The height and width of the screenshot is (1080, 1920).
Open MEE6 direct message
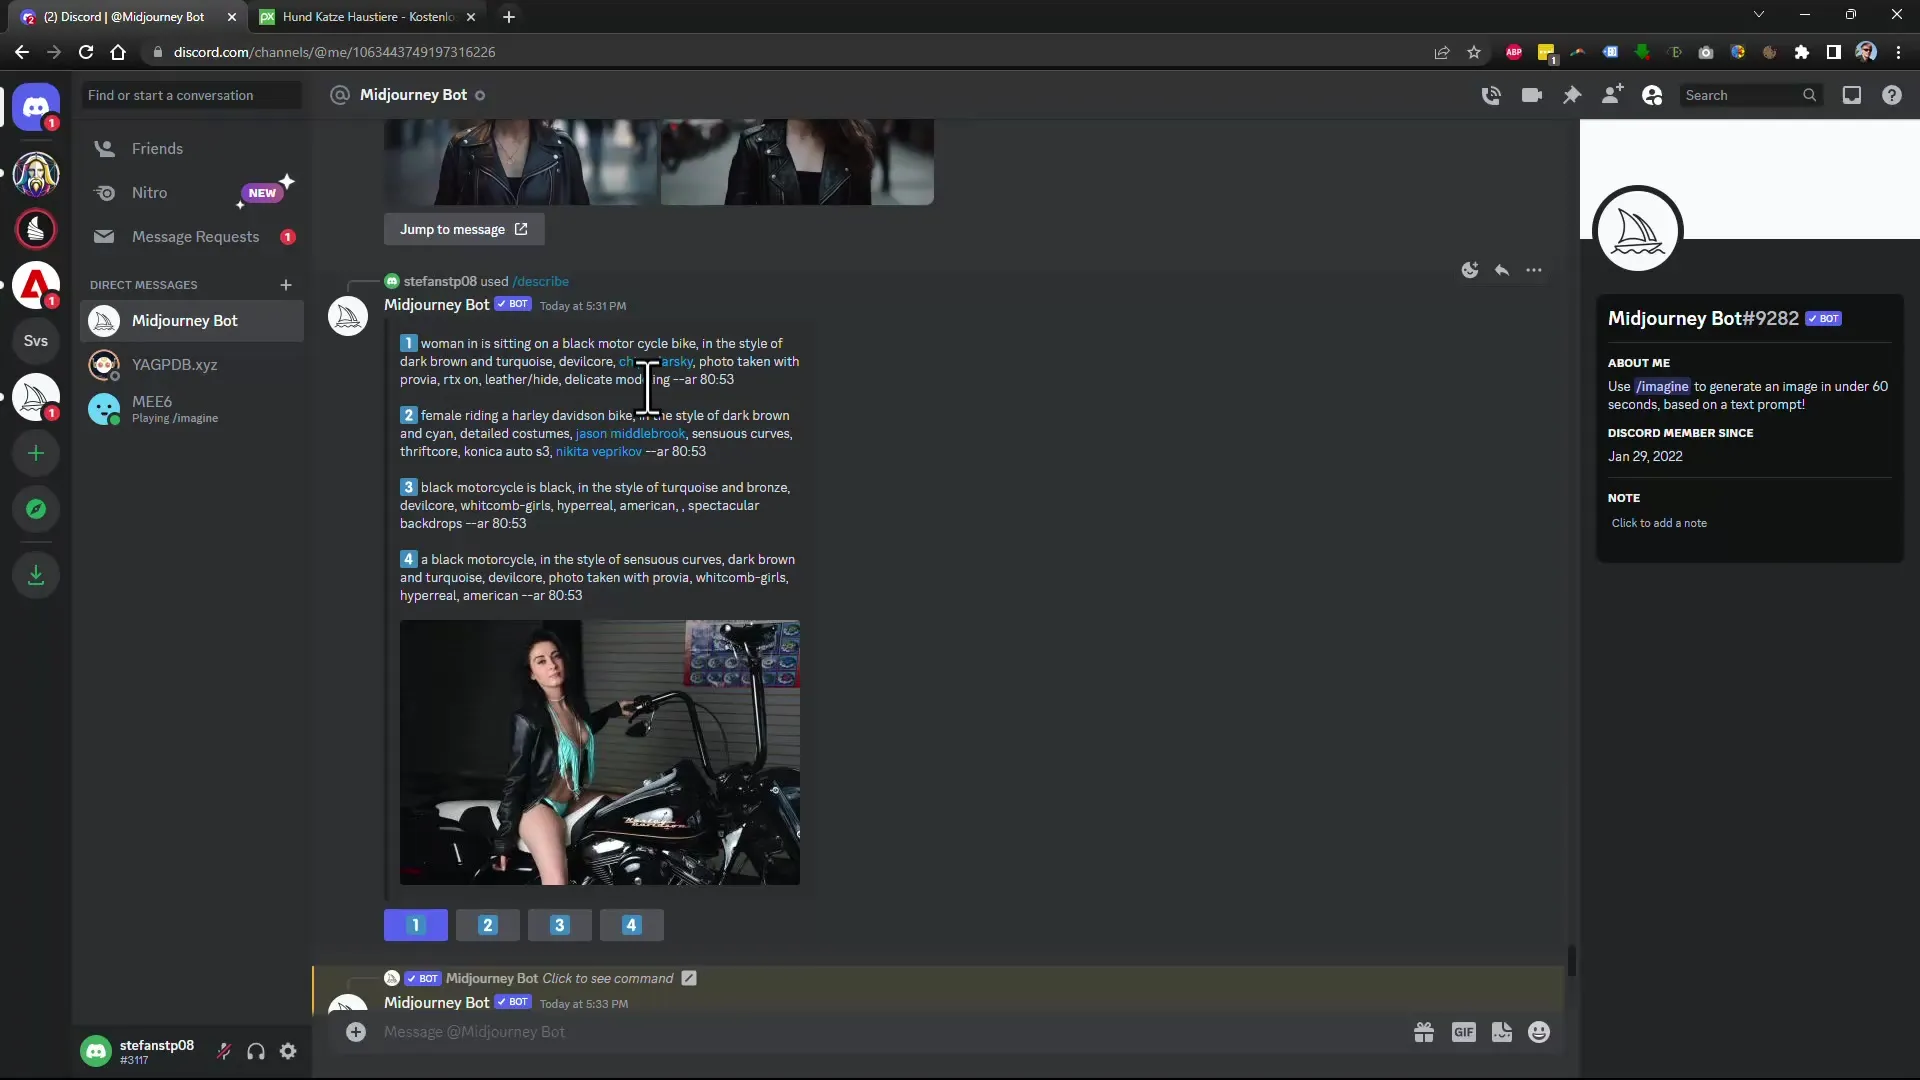pos(192,409)
